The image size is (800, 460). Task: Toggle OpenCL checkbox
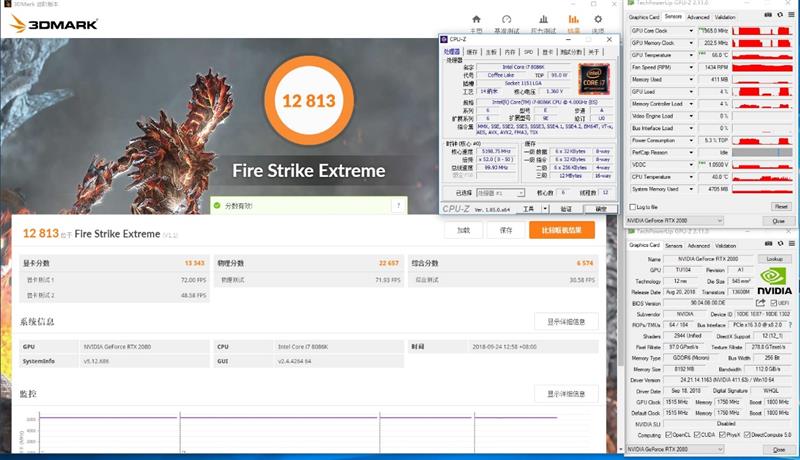[668, 435]
